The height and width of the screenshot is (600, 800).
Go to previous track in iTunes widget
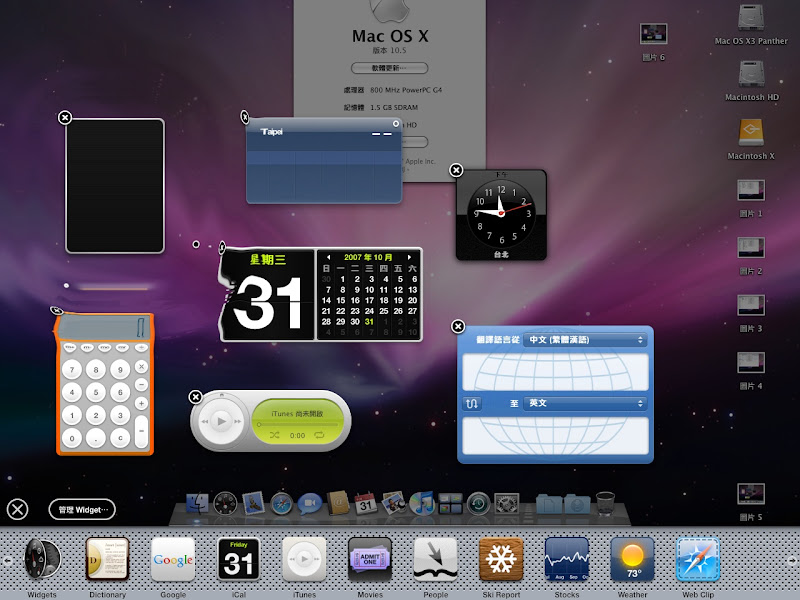tap(205, 421)
